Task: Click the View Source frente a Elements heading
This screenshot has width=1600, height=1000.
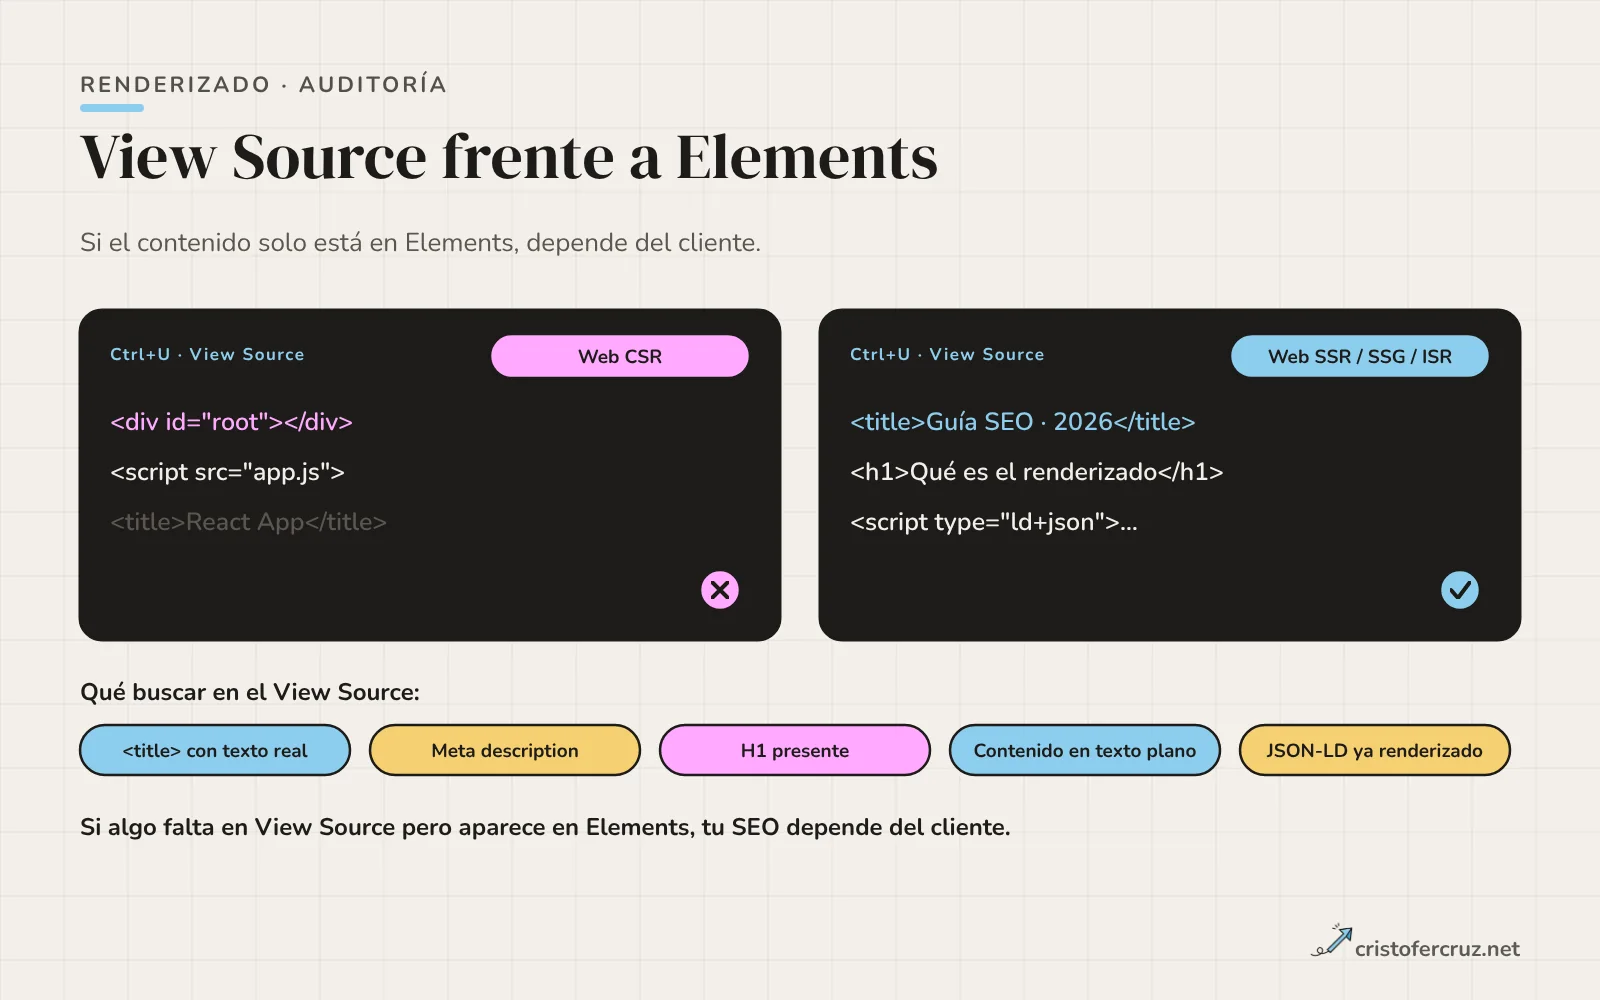Action: pyautogui.click(x=509, y=157)
